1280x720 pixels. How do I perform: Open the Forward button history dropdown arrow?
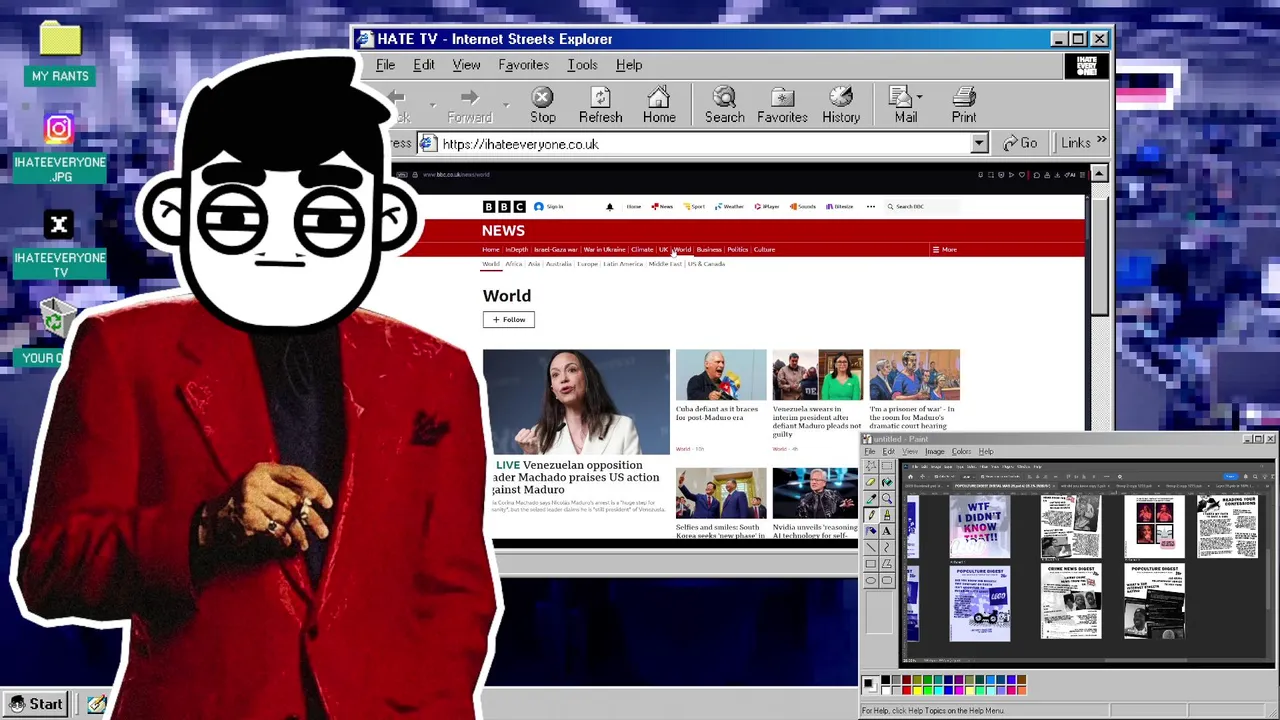[x=506, y=104]
